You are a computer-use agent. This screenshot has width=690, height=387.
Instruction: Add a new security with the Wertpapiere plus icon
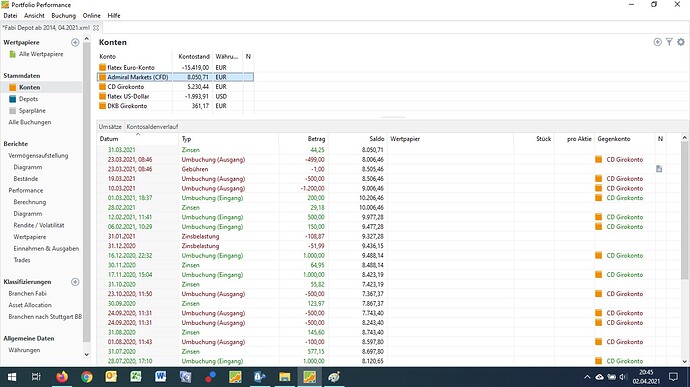[75, 42]
